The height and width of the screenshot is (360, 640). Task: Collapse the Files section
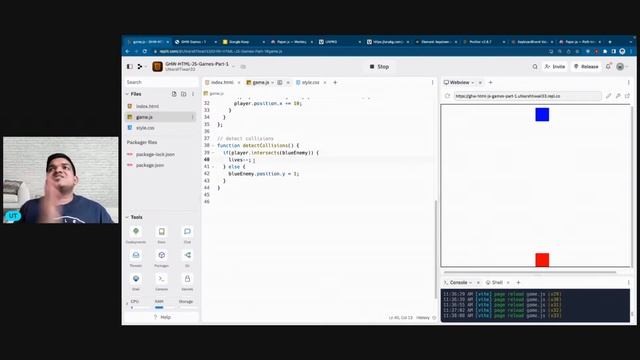coord(127,94)
